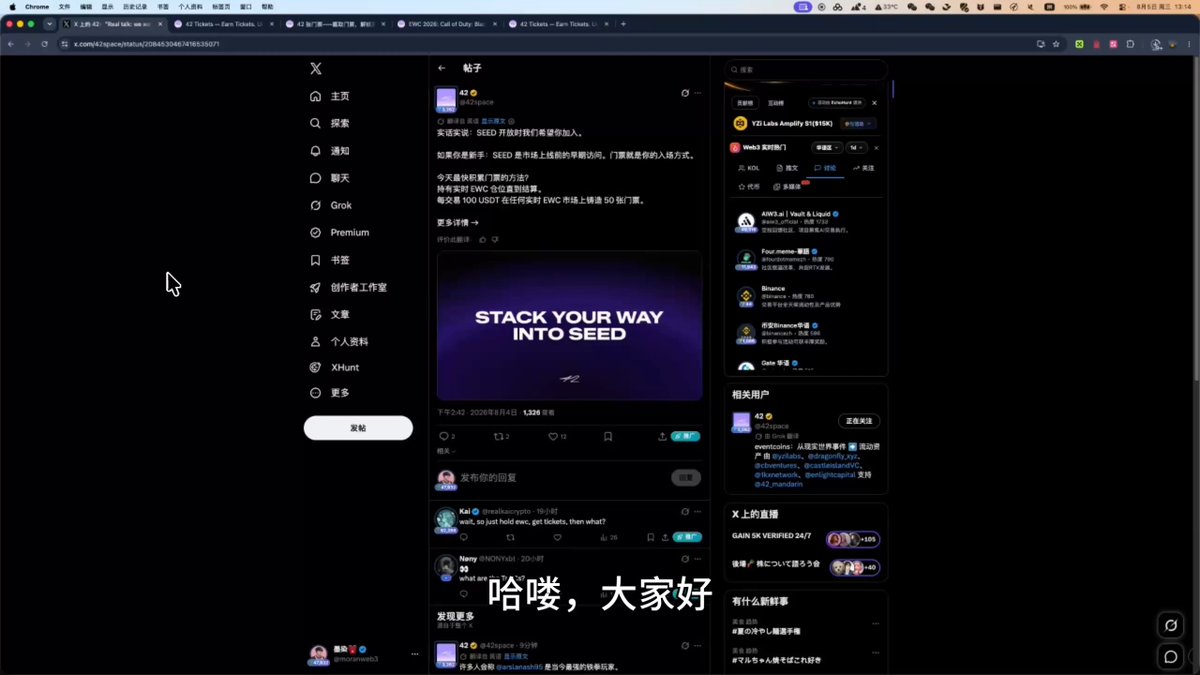Switch to the KOL tab

tap(749, 168)
